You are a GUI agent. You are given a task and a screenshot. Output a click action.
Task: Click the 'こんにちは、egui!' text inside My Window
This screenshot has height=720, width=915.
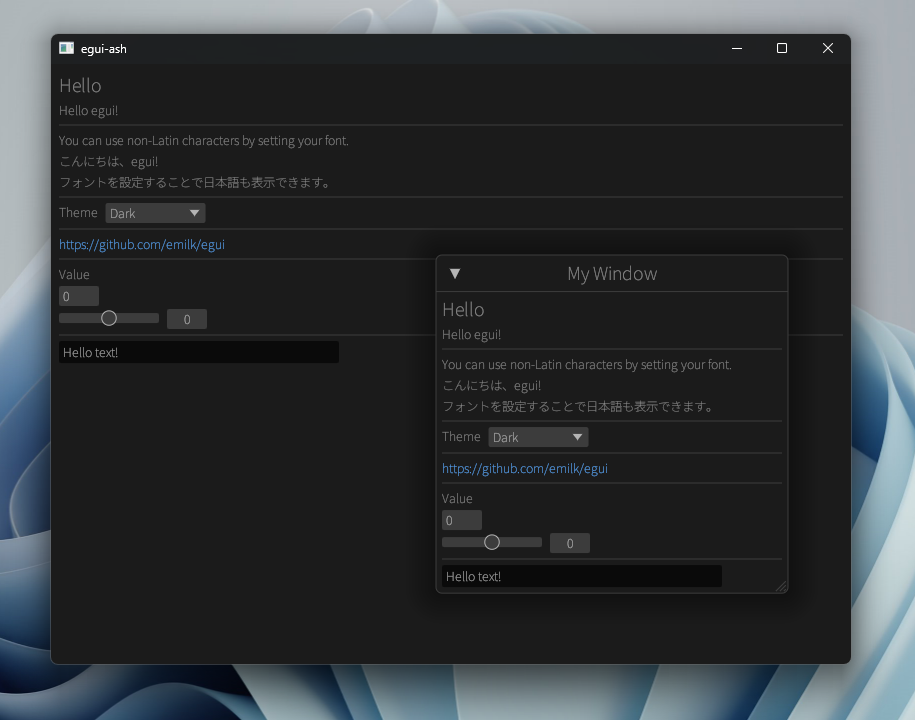click(491, 386)
